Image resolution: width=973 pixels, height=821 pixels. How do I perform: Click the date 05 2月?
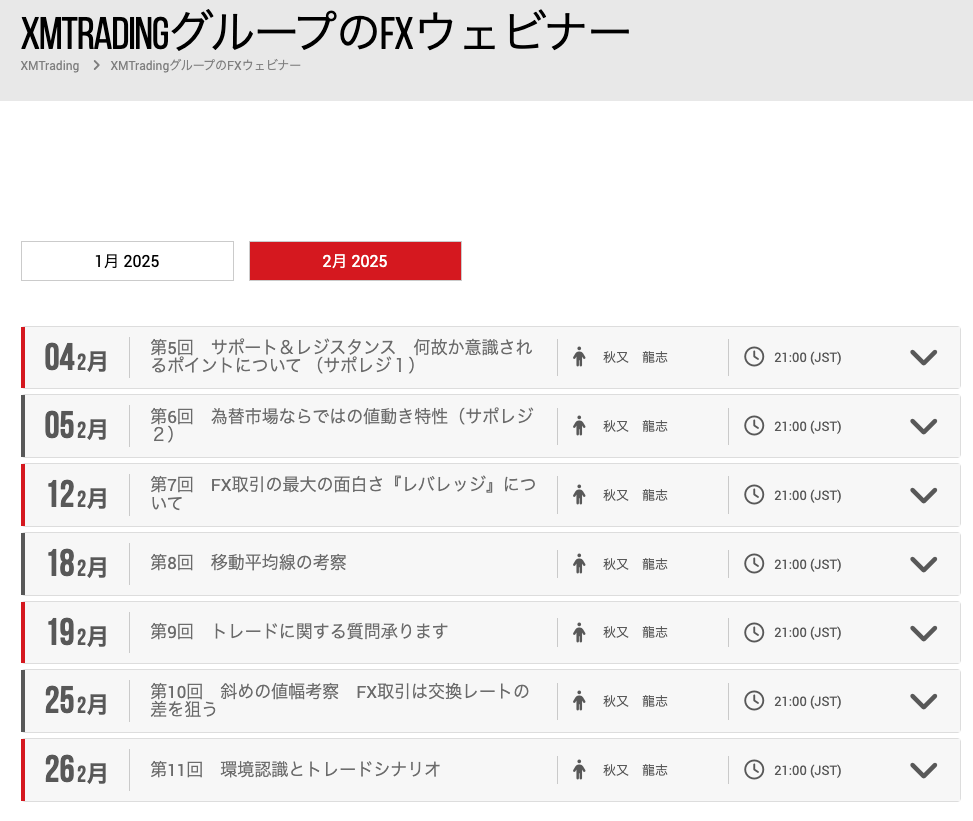click(76, 427)
